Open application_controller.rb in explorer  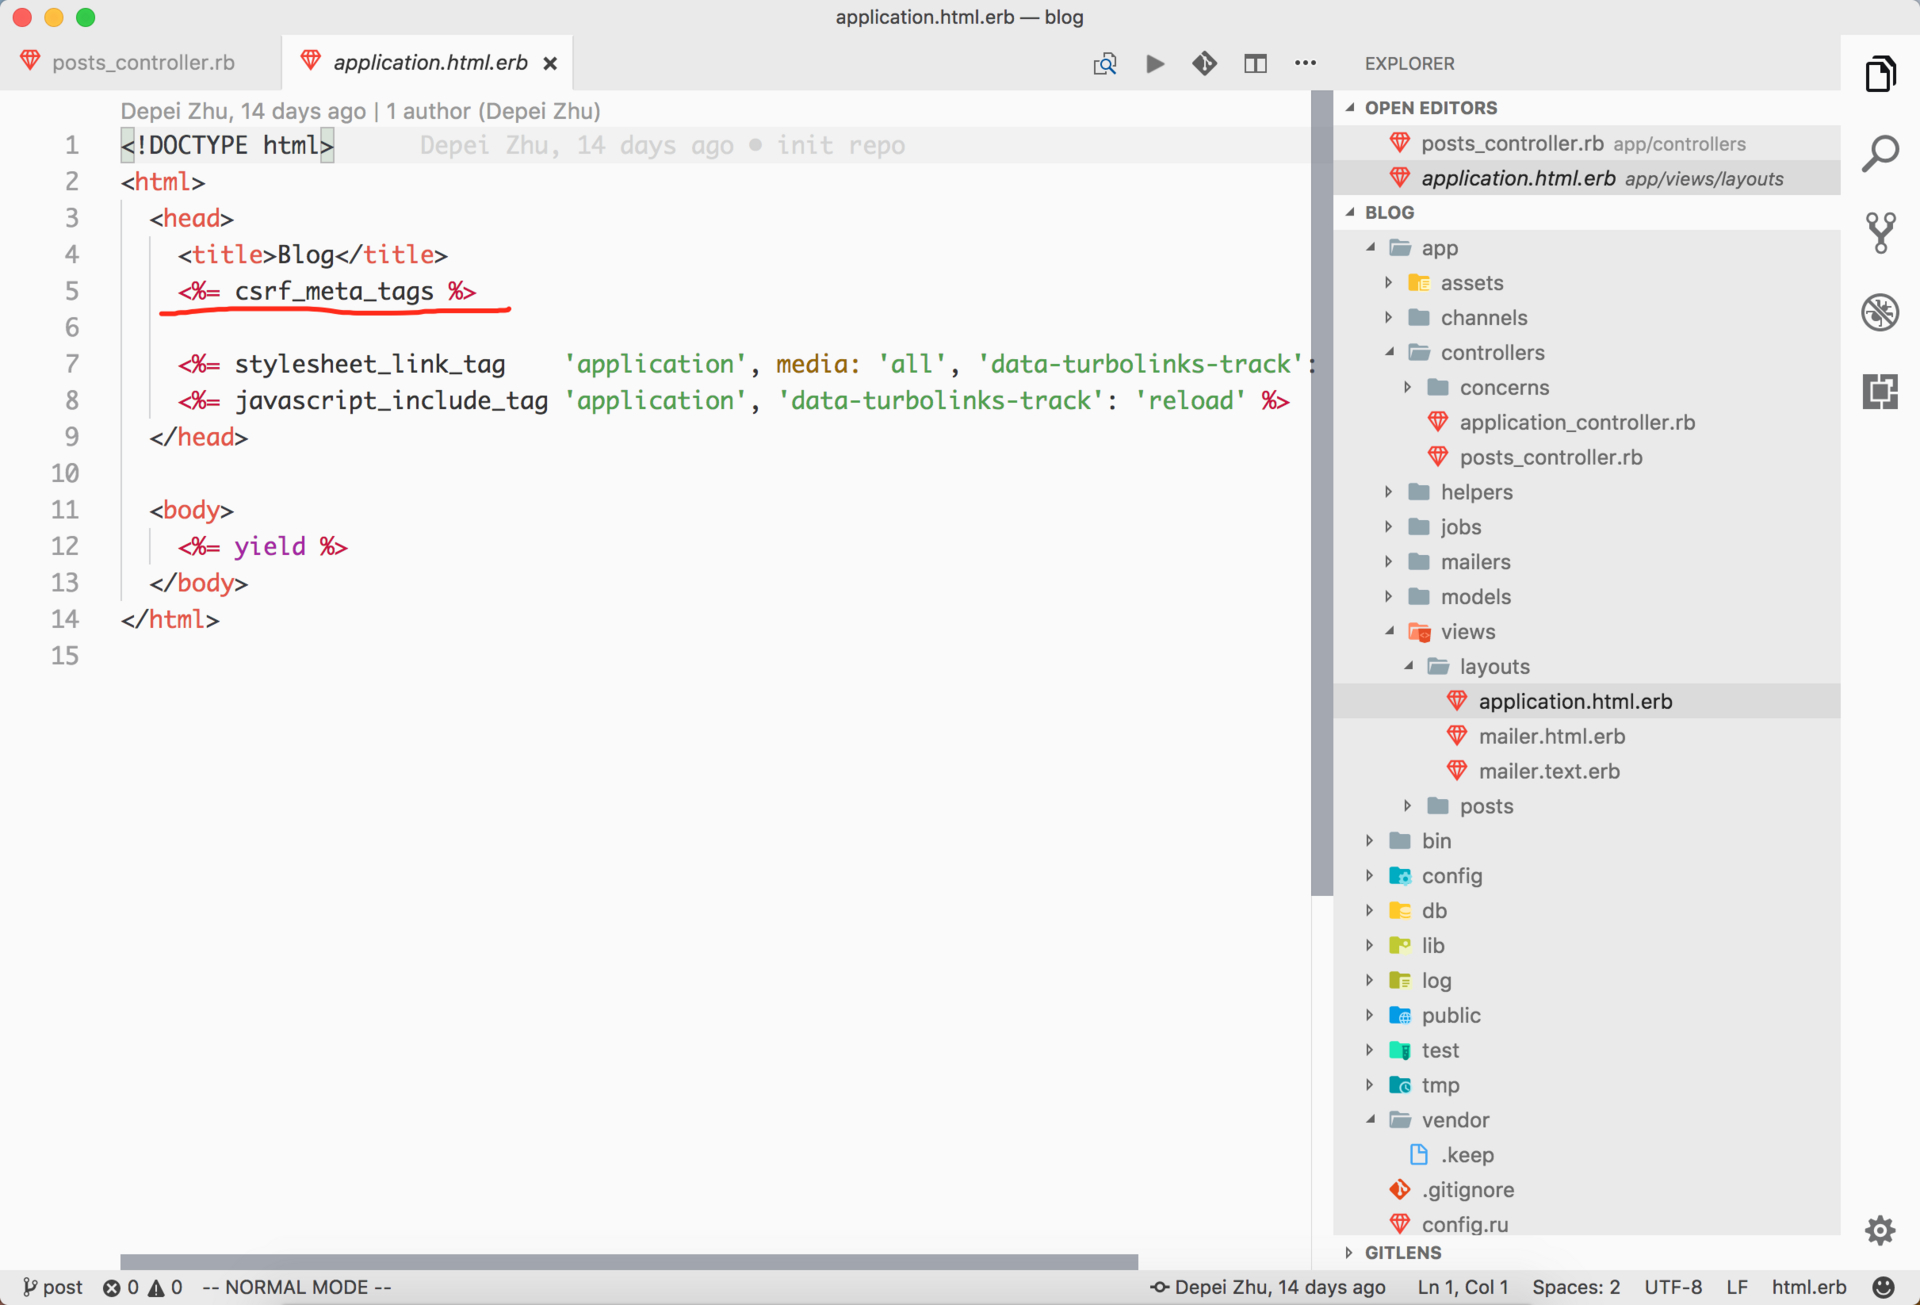coord(1586,423)
